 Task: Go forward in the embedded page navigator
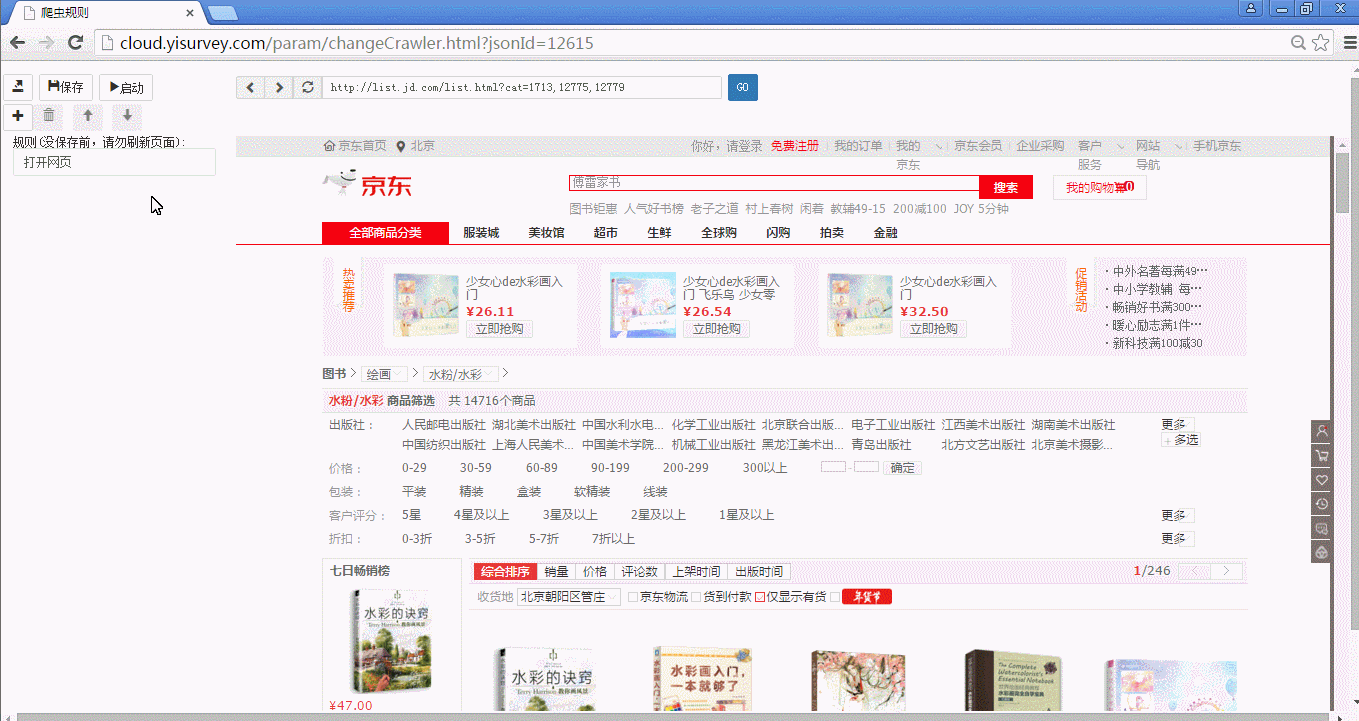coord(279,87)
